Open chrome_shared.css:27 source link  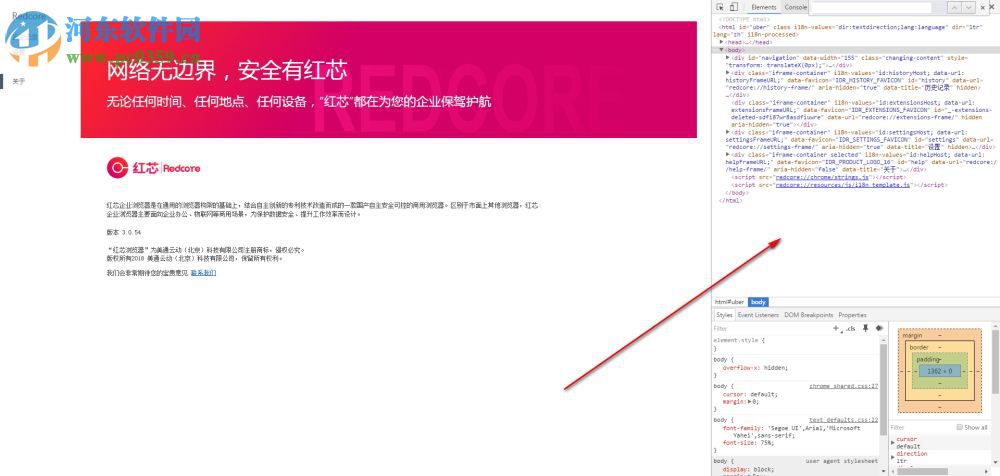pos(843,387)
